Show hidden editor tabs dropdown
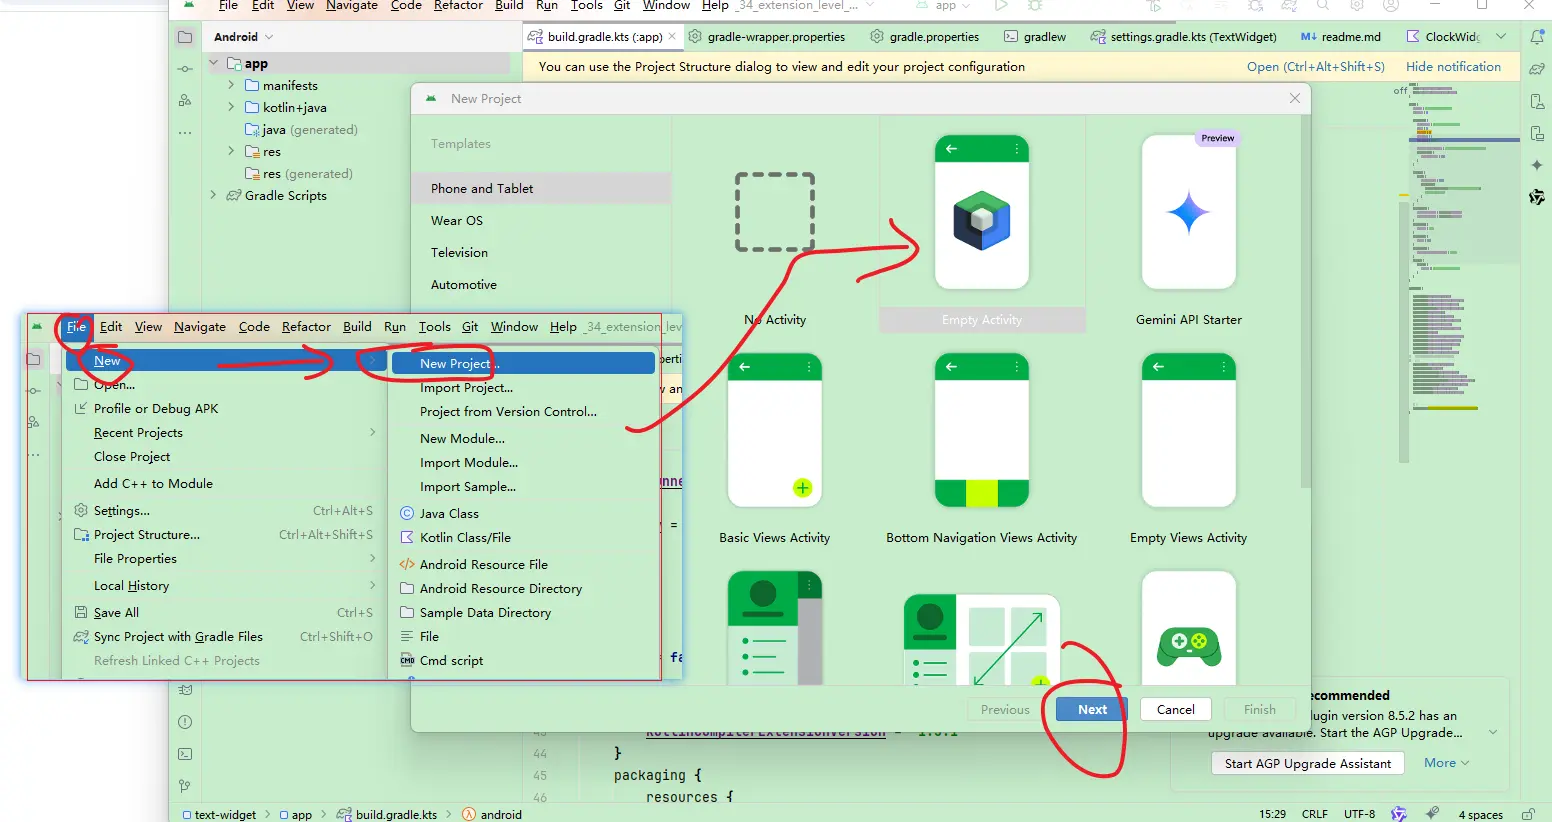This screenshot has width=1552, height=822. [1500, 37]
